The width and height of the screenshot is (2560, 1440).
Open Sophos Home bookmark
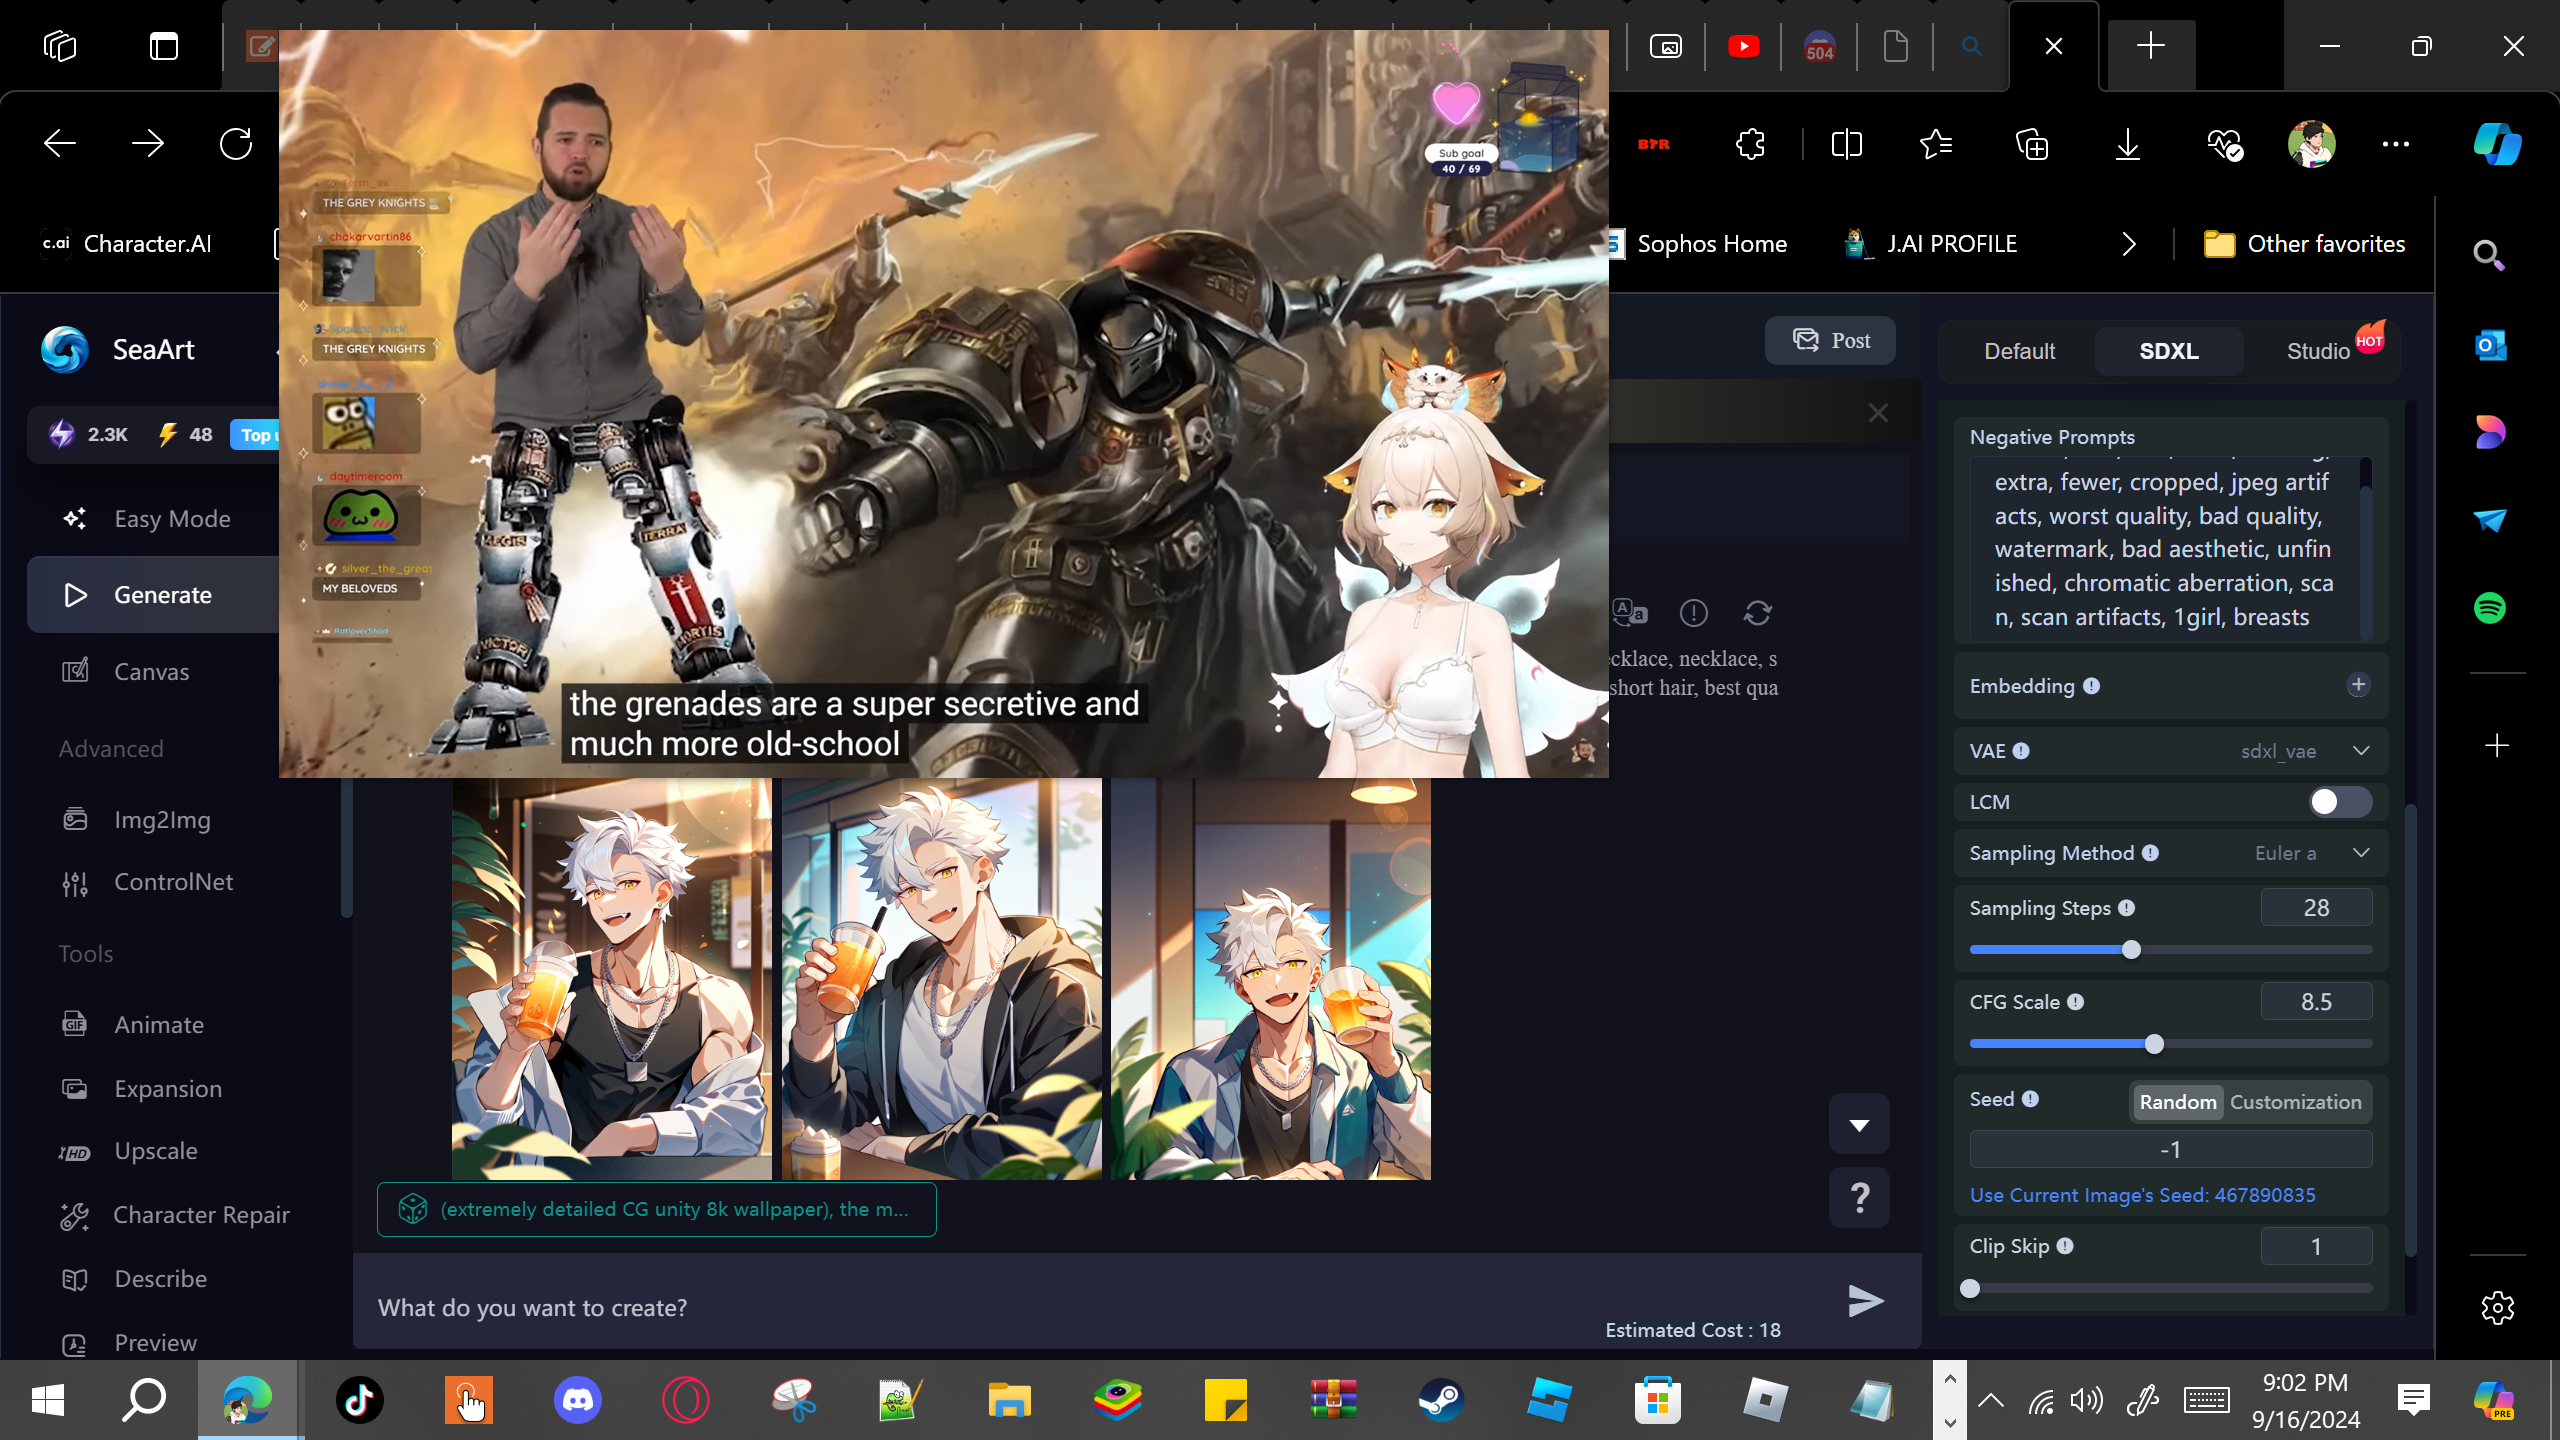coord(1700,244)
